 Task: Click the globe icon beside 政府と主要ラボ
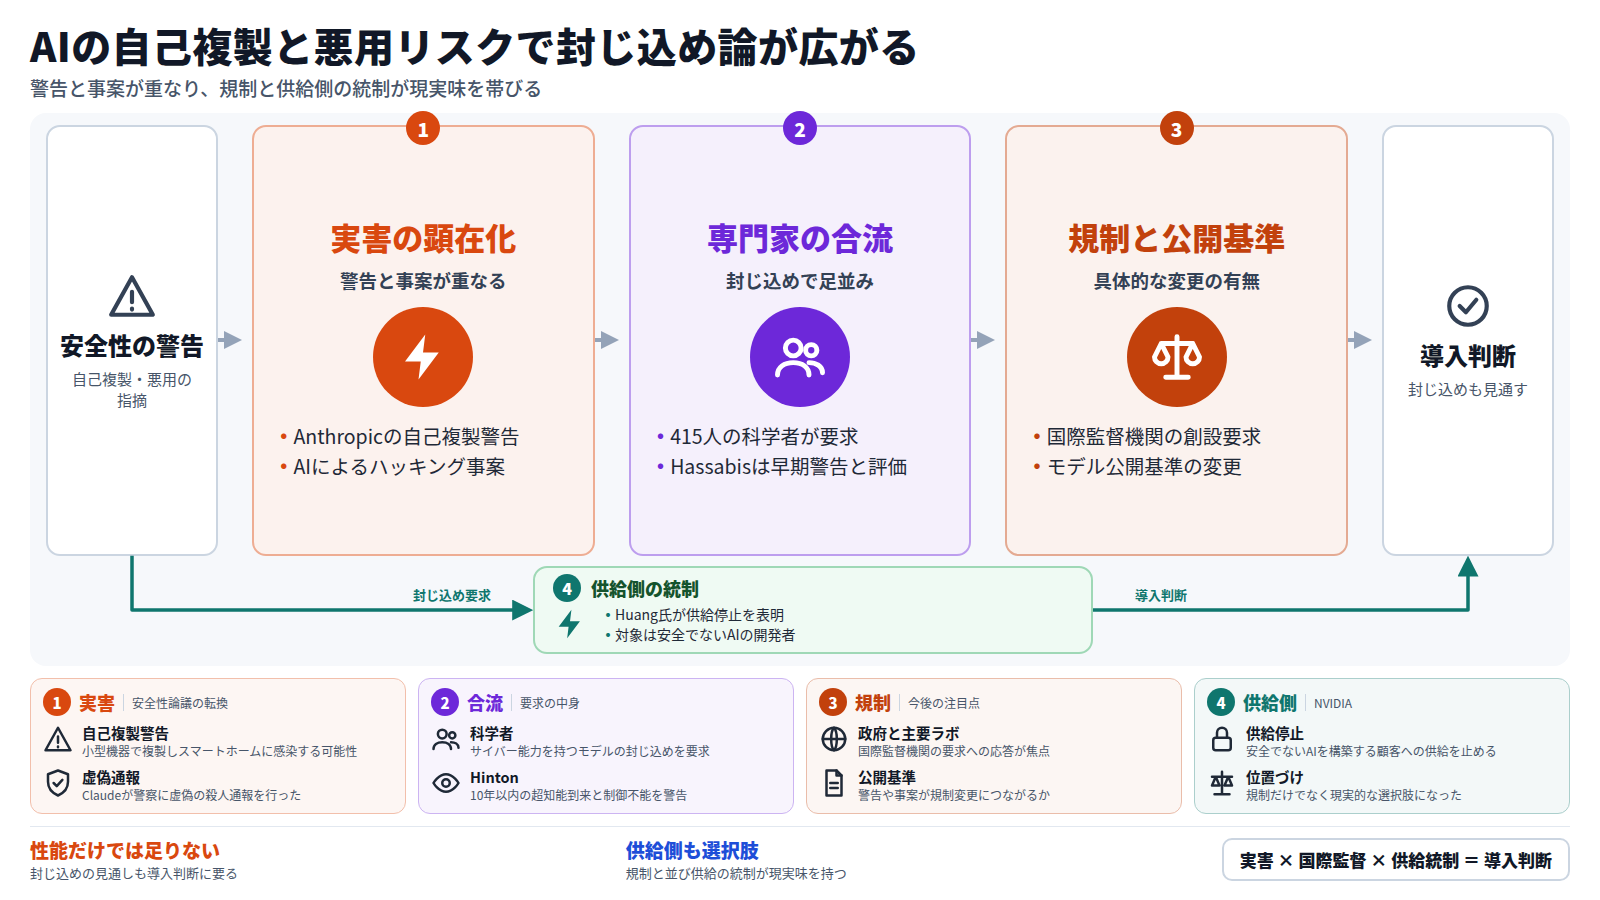pyautogui.click(x=834, y=739)
